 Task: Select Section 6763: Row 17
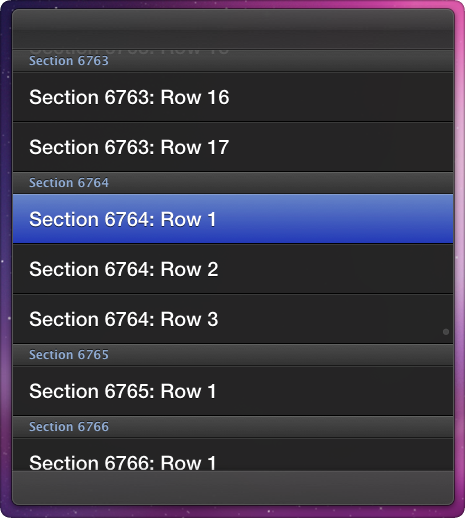coord(233,147)
